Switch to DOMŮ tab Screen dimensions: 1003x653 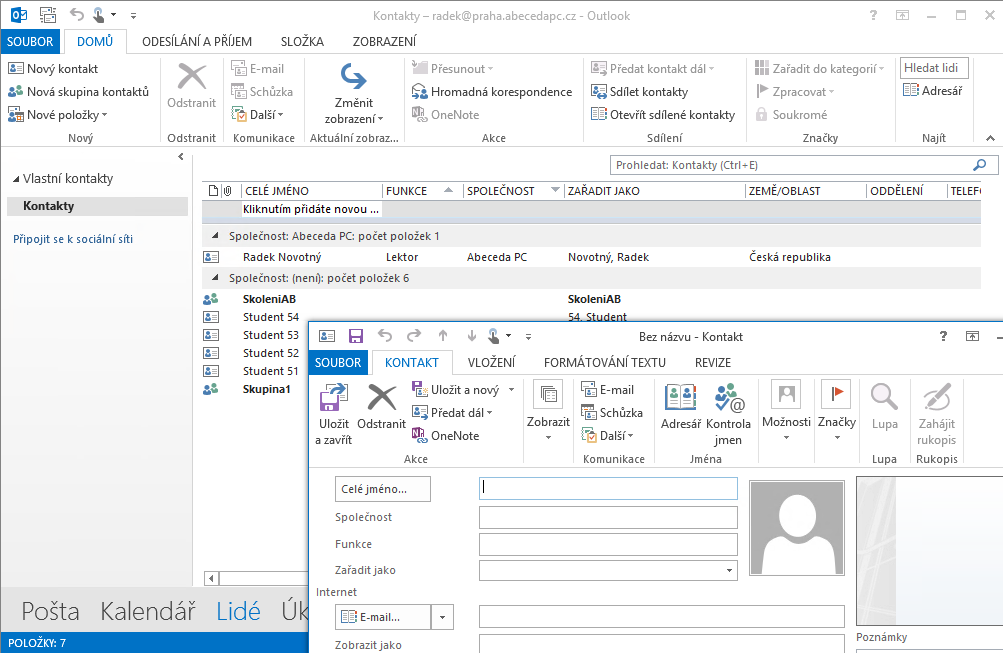point(95,42)
